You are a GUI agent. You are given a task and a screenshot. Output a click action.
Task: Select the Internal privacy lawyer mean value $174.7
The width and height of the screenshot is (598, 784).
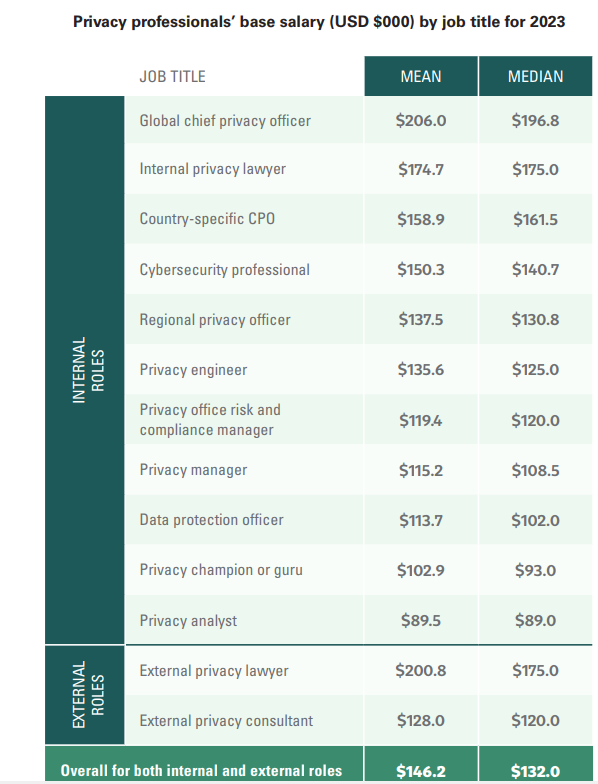[x=420, y=170]
